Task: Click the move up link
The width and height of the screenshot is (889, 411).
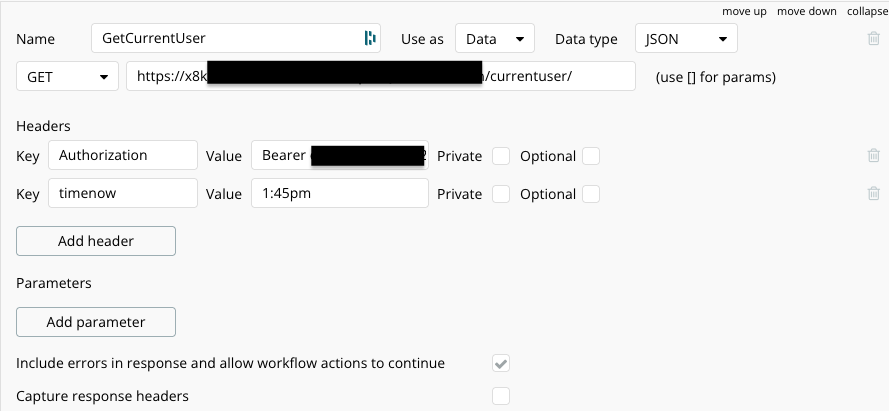Action: tap(744, 11)
